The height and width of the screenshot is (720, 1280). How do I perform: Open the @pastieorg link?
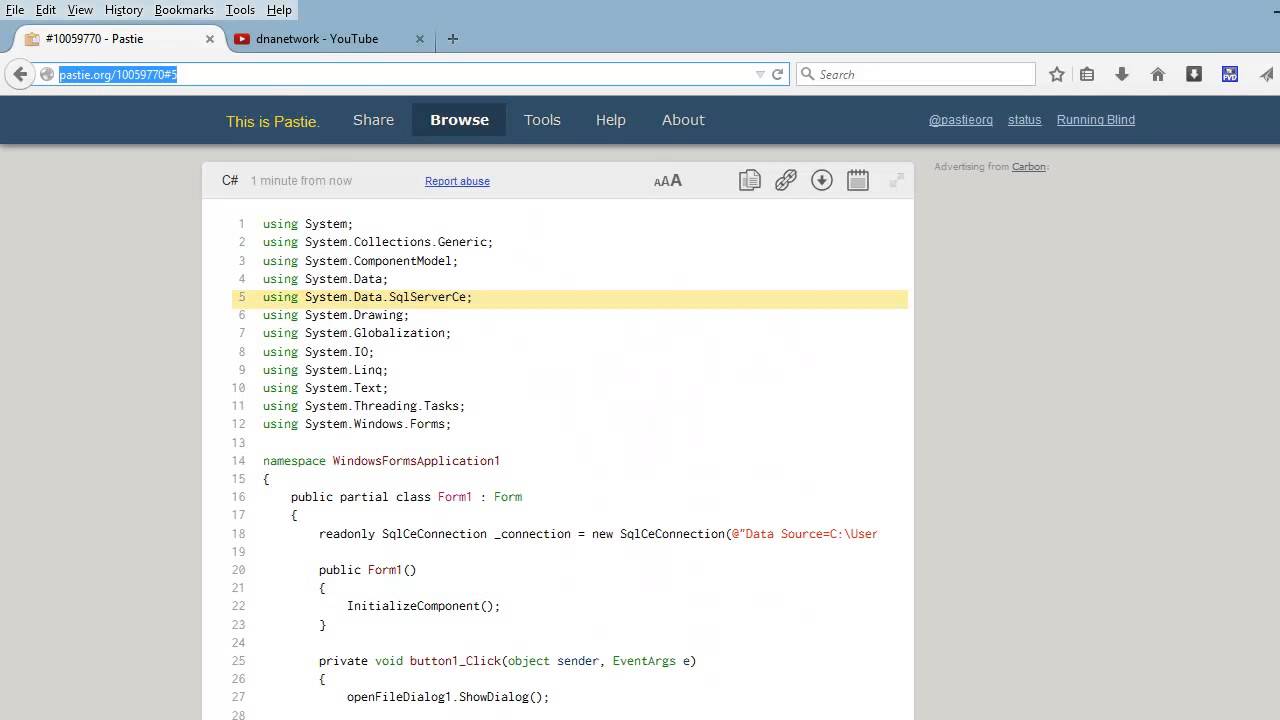click(961, 120)
